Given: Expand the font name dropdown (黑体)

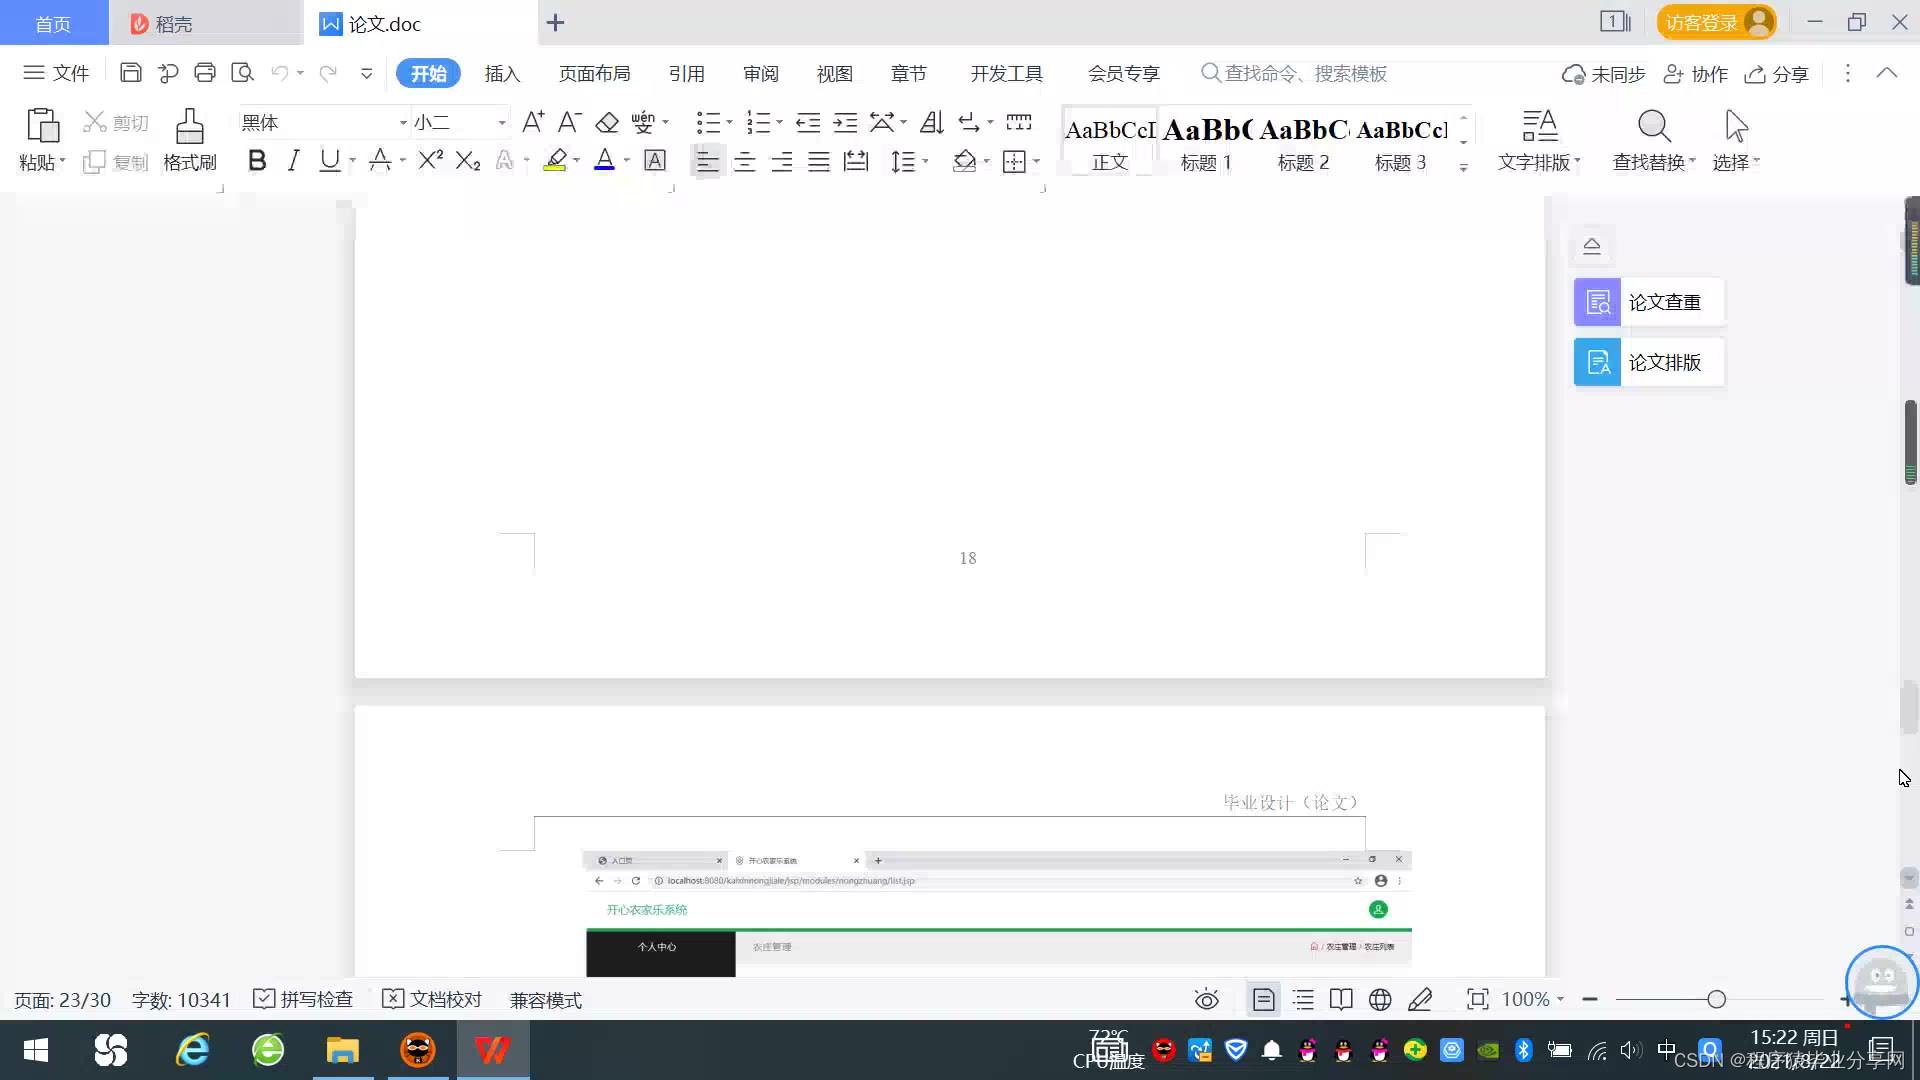Looking at the screenshot, I should click(403, 123).
